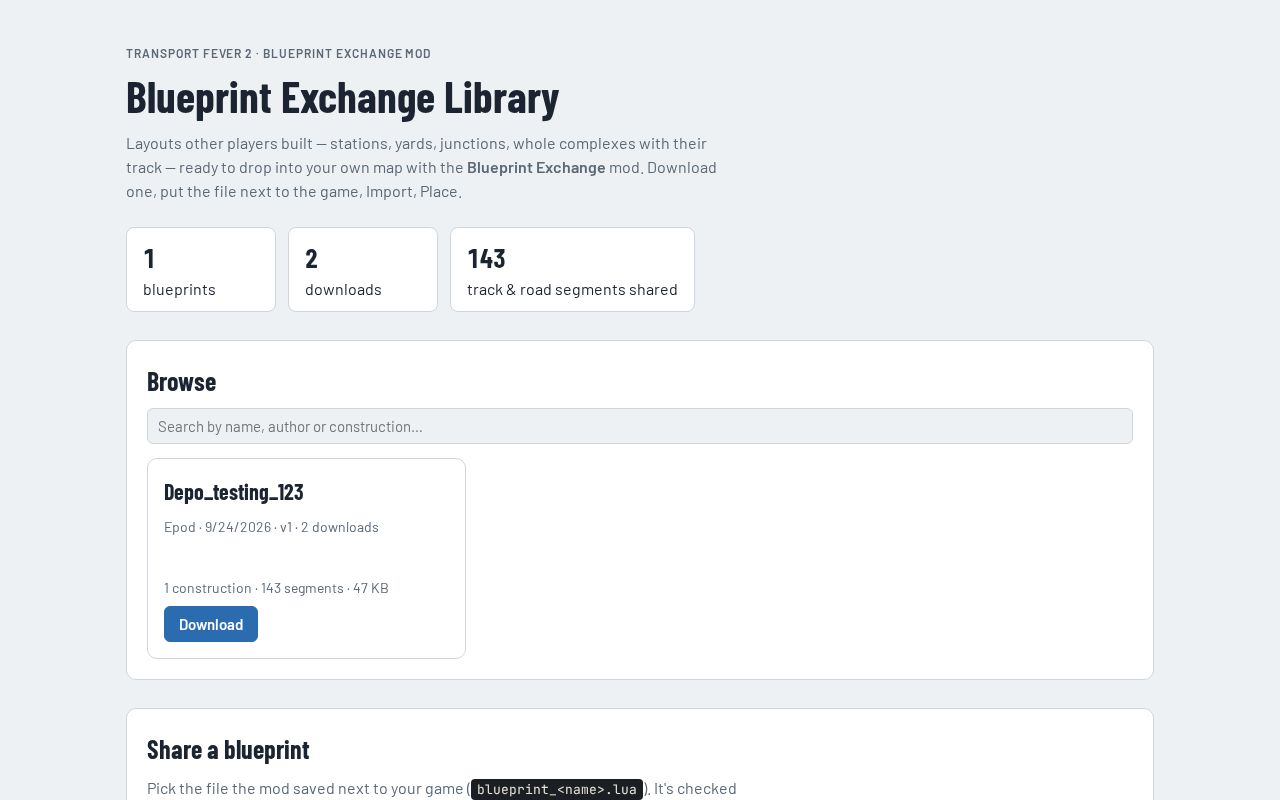Select the Blueprint Exchange Library heading
This screenshot has height=800, width=1280.
[x=342, y=97]
